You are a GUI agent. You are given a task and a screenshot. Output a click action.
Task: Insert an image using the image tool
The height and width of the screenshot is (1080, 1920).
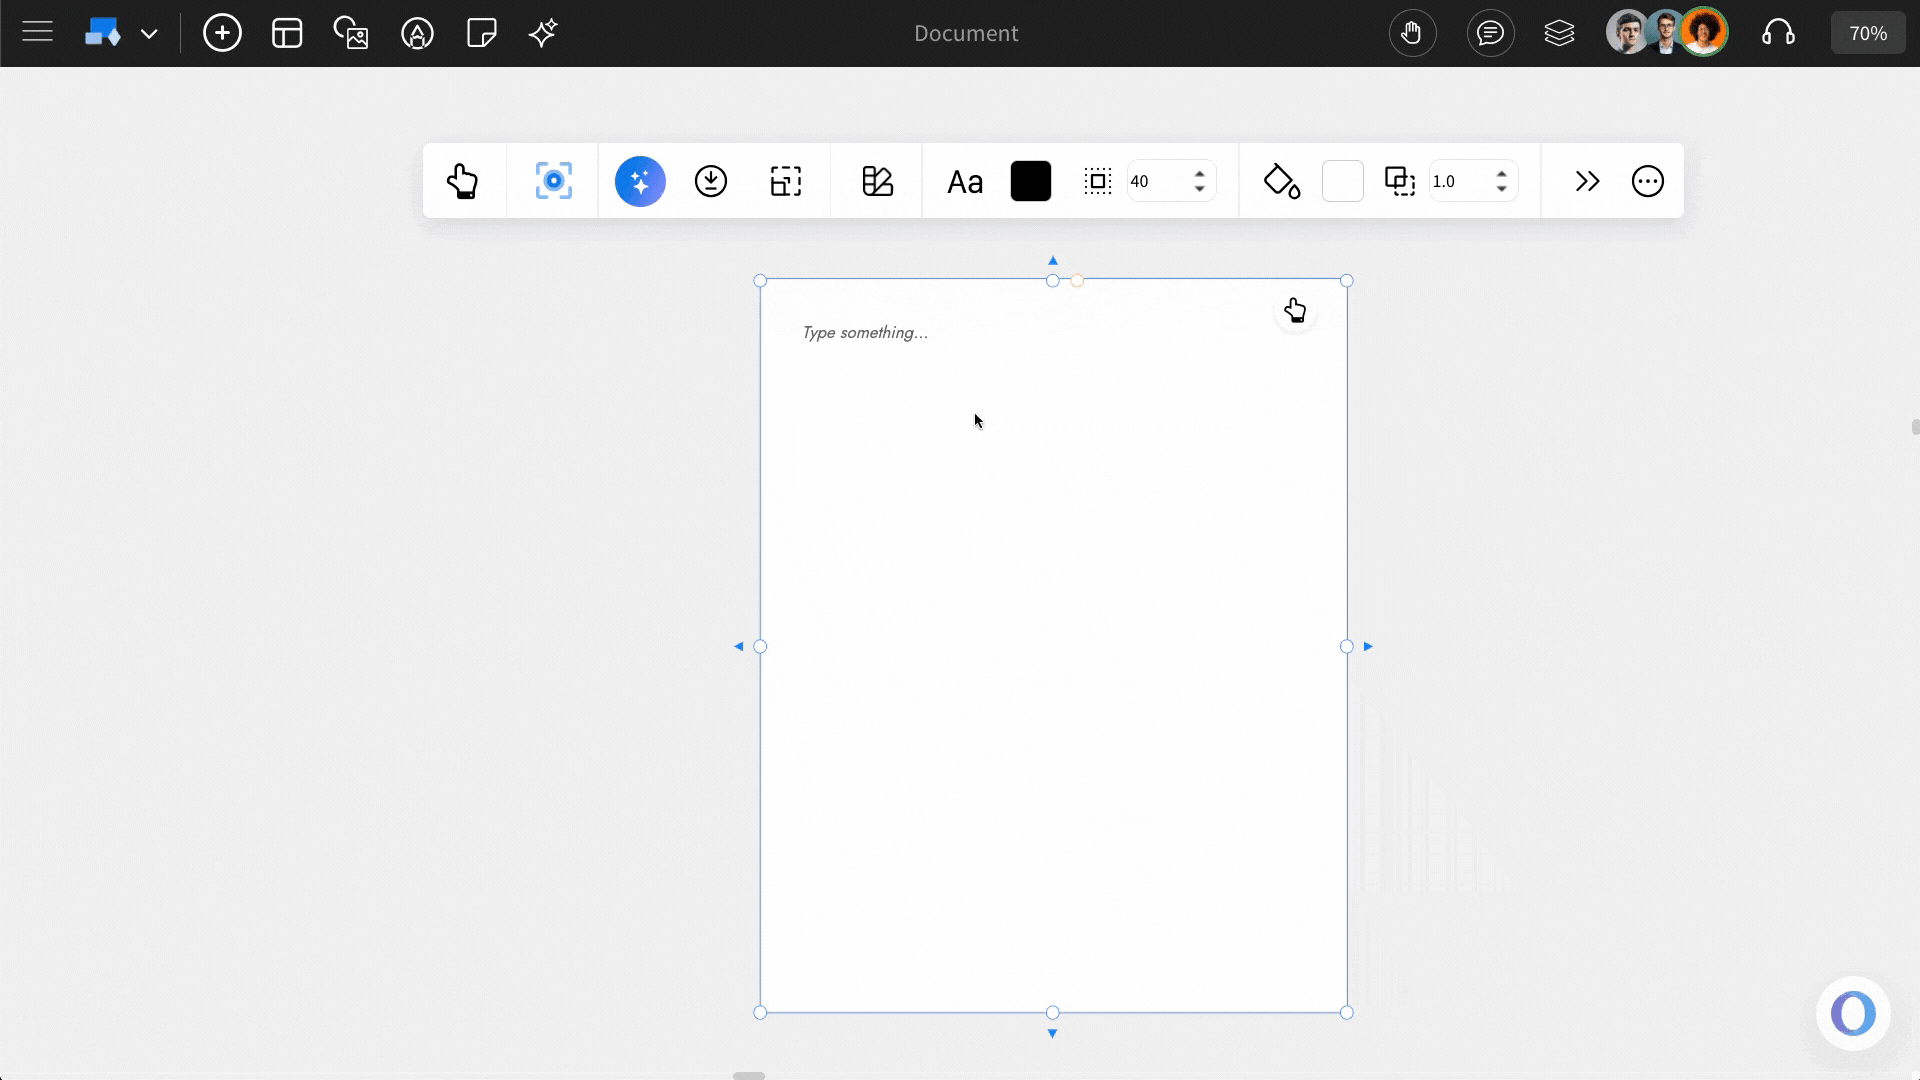pos(351,33)
